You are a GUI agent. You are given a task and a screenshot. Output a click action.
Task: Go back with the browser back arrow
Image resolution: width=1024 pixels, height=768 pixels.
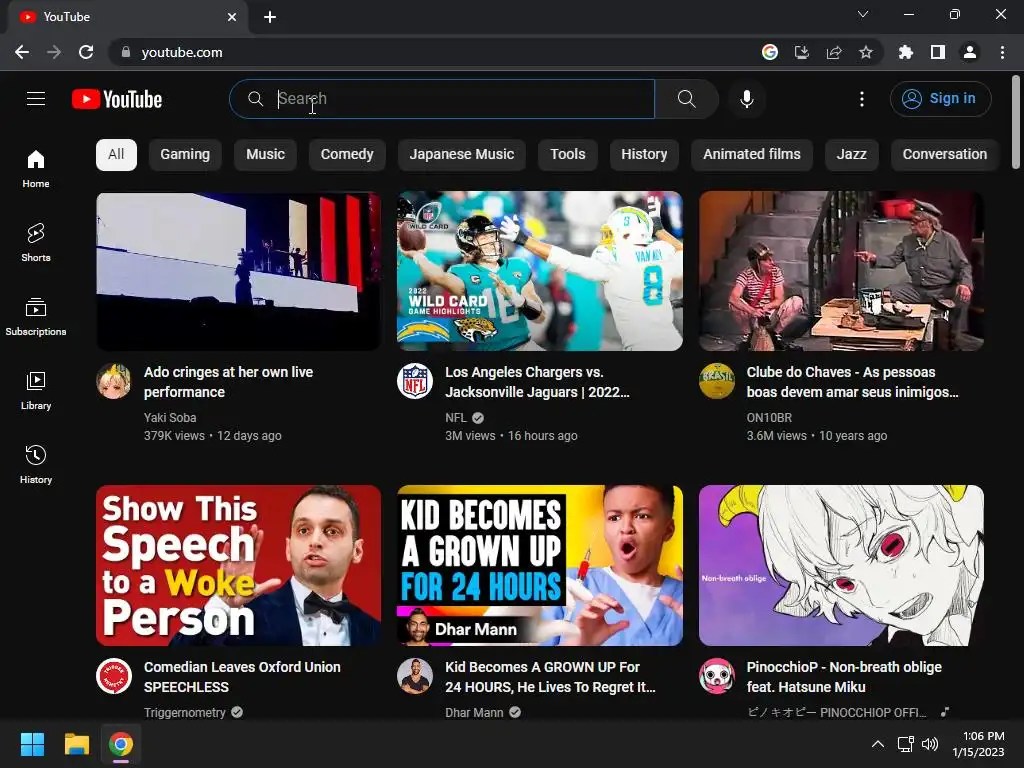(x=22, y=52)
